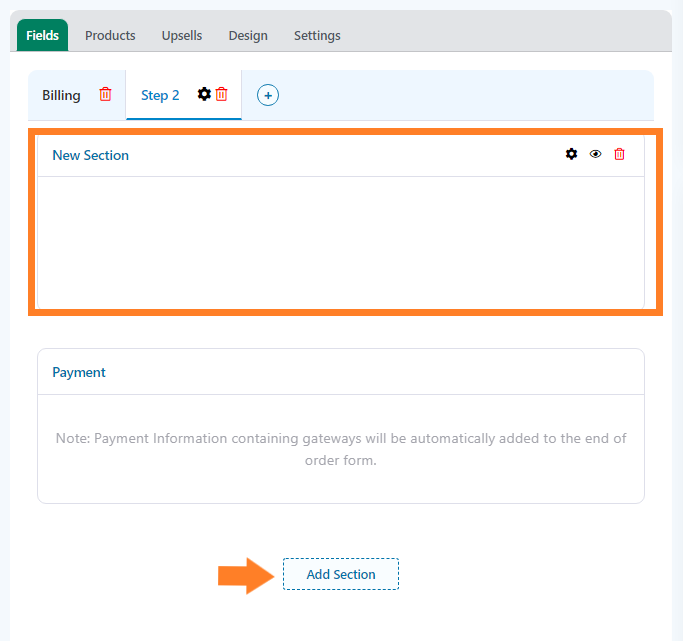Go to the Upsells tab
The width and height of the screenshot is (683, 641).
[x=182, y=35]
